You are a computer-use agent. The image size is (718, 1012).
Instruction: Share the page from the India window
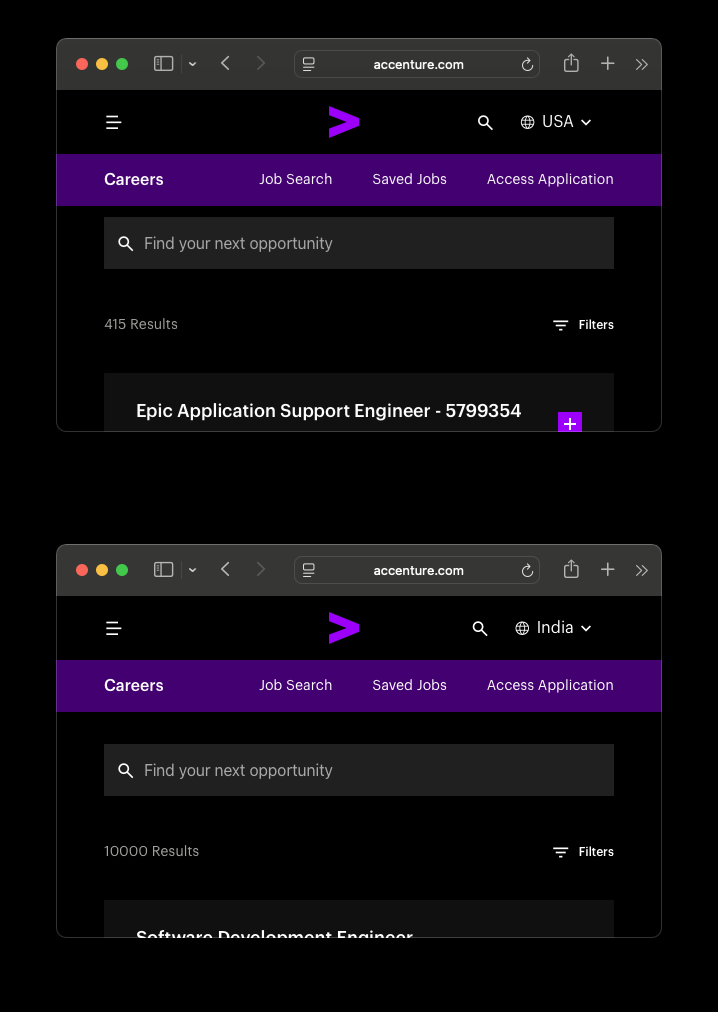[571, 569]
